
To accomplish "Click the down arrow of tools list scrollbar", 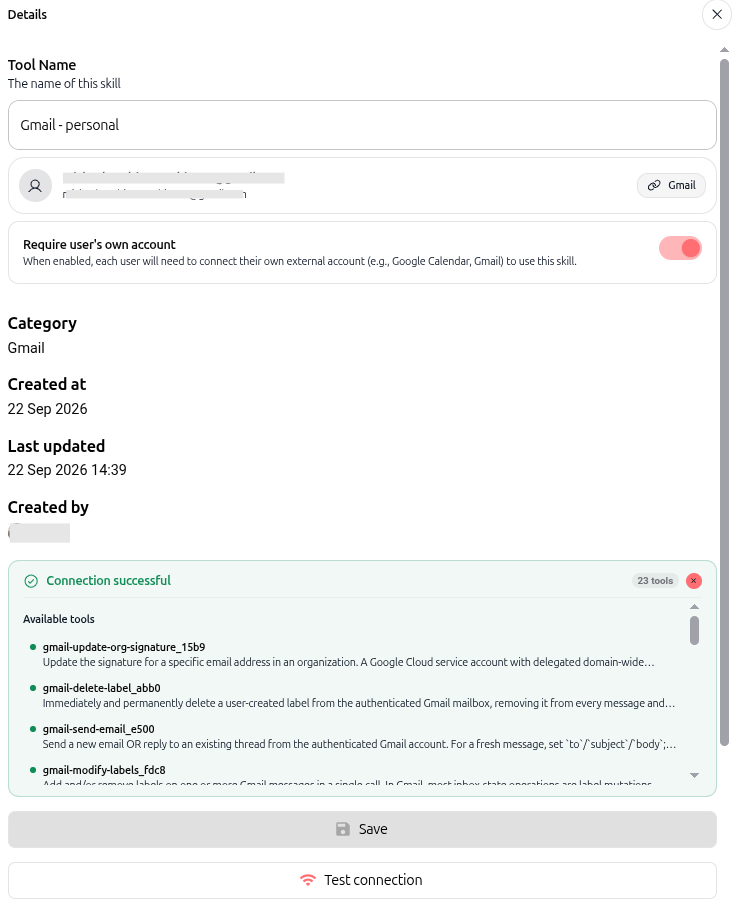I will point(694,775).
